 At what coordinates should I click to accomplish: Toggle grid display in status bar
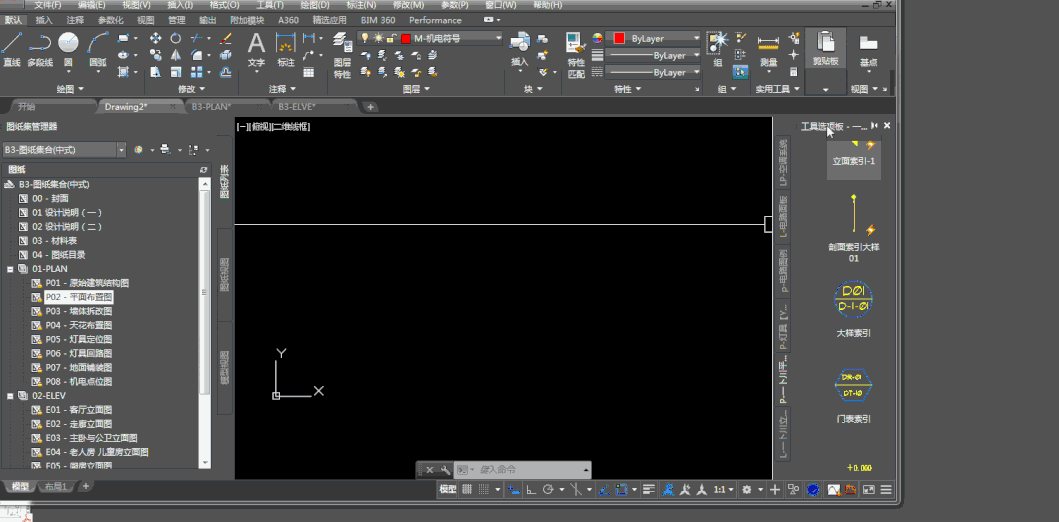tap(467, 490)
